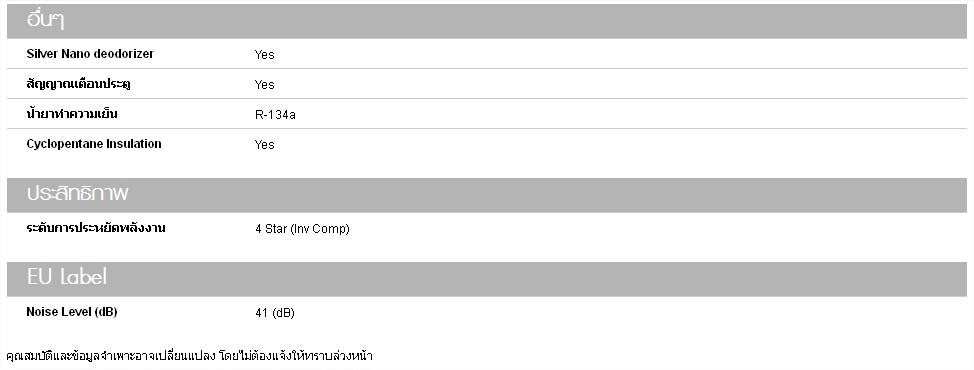Viewport: 974px width, 370px height.
Task: Click the Yes value for Silver Nano deodorizer
Action: click(x=265, y=55)
